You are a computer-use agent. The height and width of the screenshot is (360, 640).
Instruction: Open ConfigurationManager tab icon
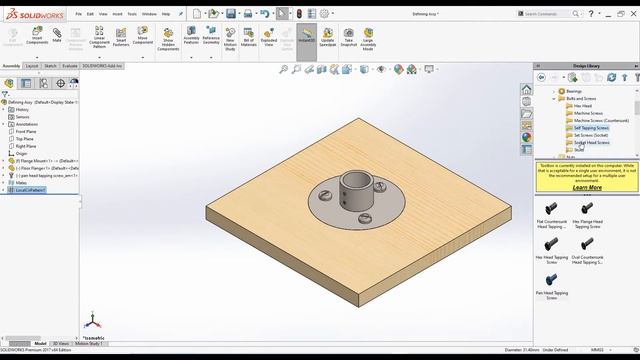pos(43,84)
